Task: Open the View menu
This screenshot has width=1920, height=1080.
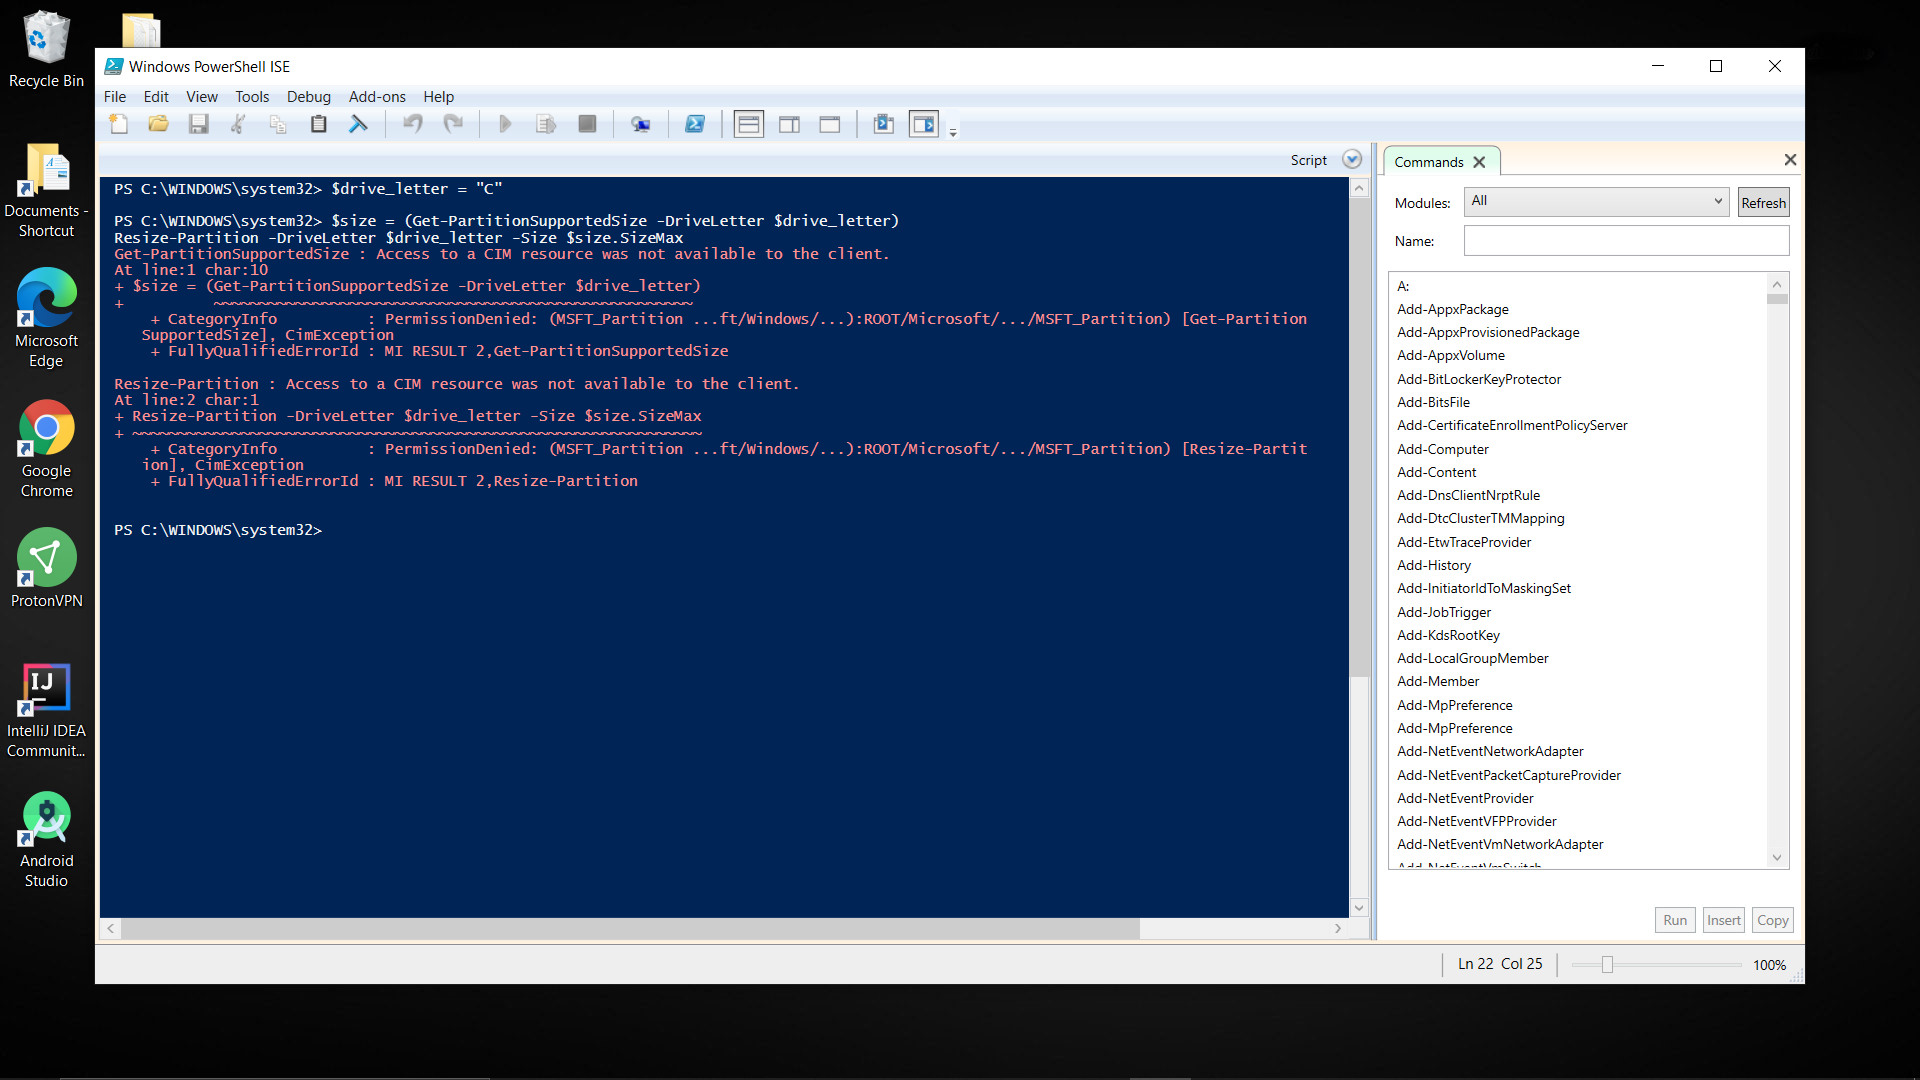Action: coord(202,97)
